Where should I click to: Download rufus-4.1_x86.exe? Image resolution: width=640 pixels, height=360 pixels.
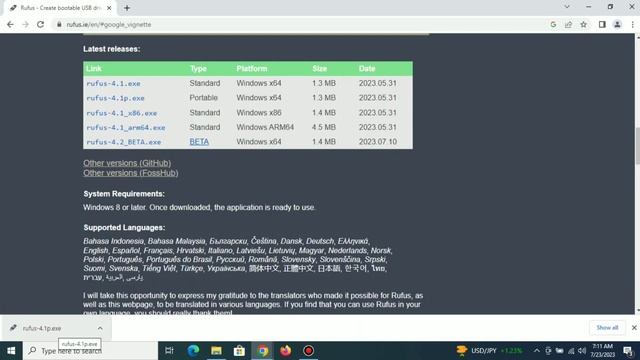point(122,113)
